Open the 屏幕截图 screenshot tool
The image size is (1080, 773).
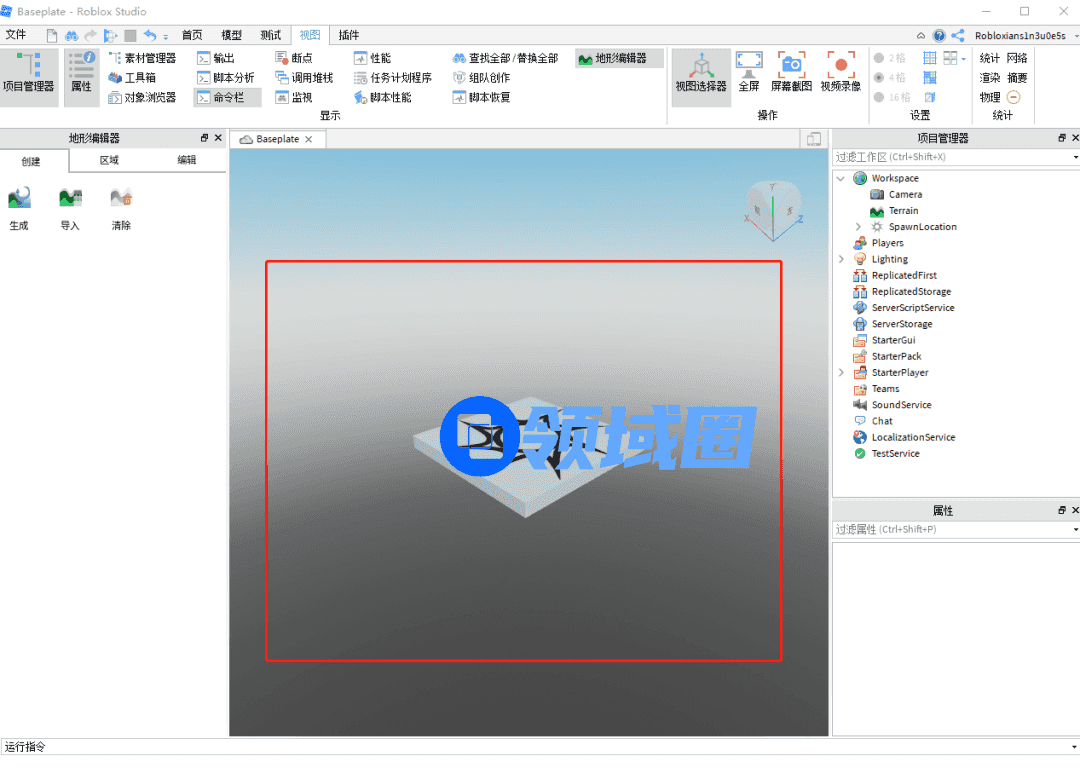791,71
